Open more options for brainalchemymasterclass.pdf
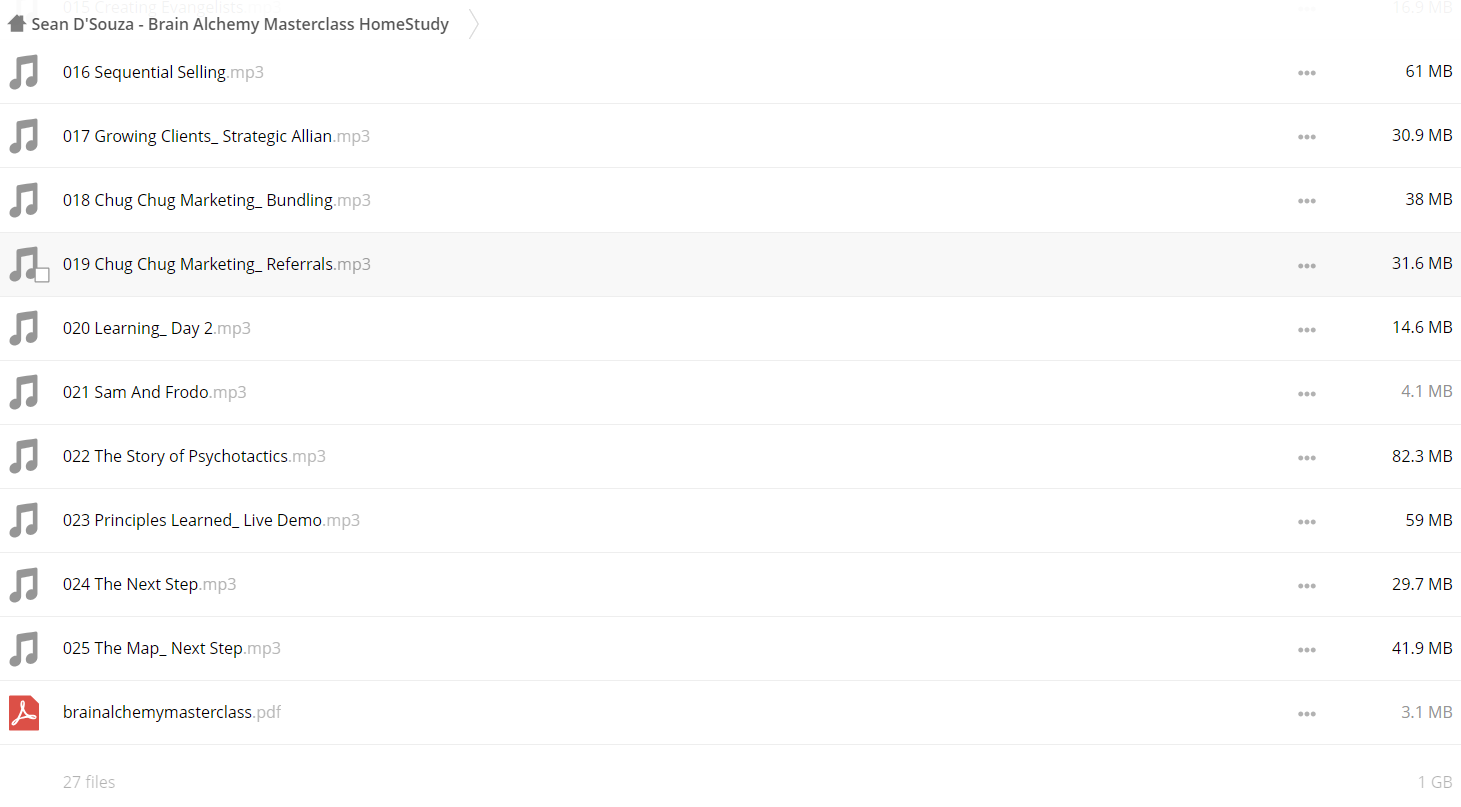 click(1306, 713)
